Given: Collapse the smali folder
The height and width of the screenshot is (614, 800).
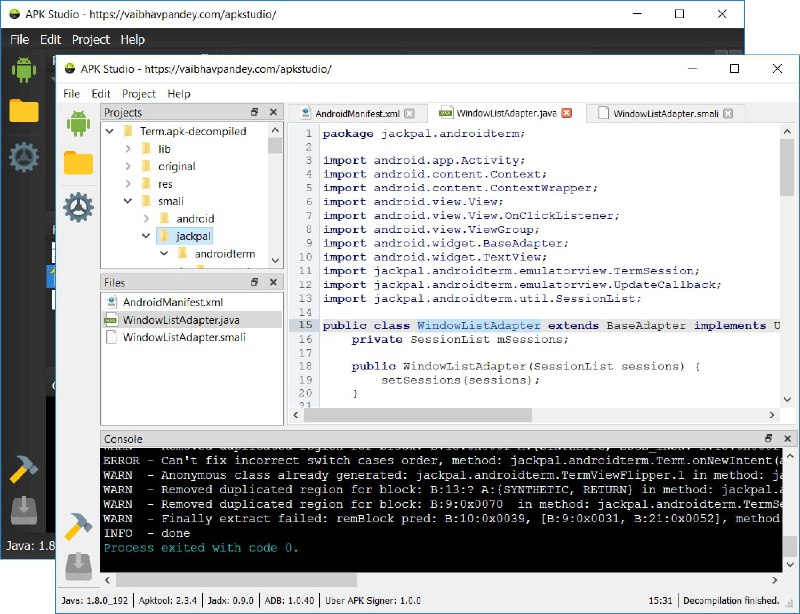Looking at the screenshot, I should tap(128, 201).
